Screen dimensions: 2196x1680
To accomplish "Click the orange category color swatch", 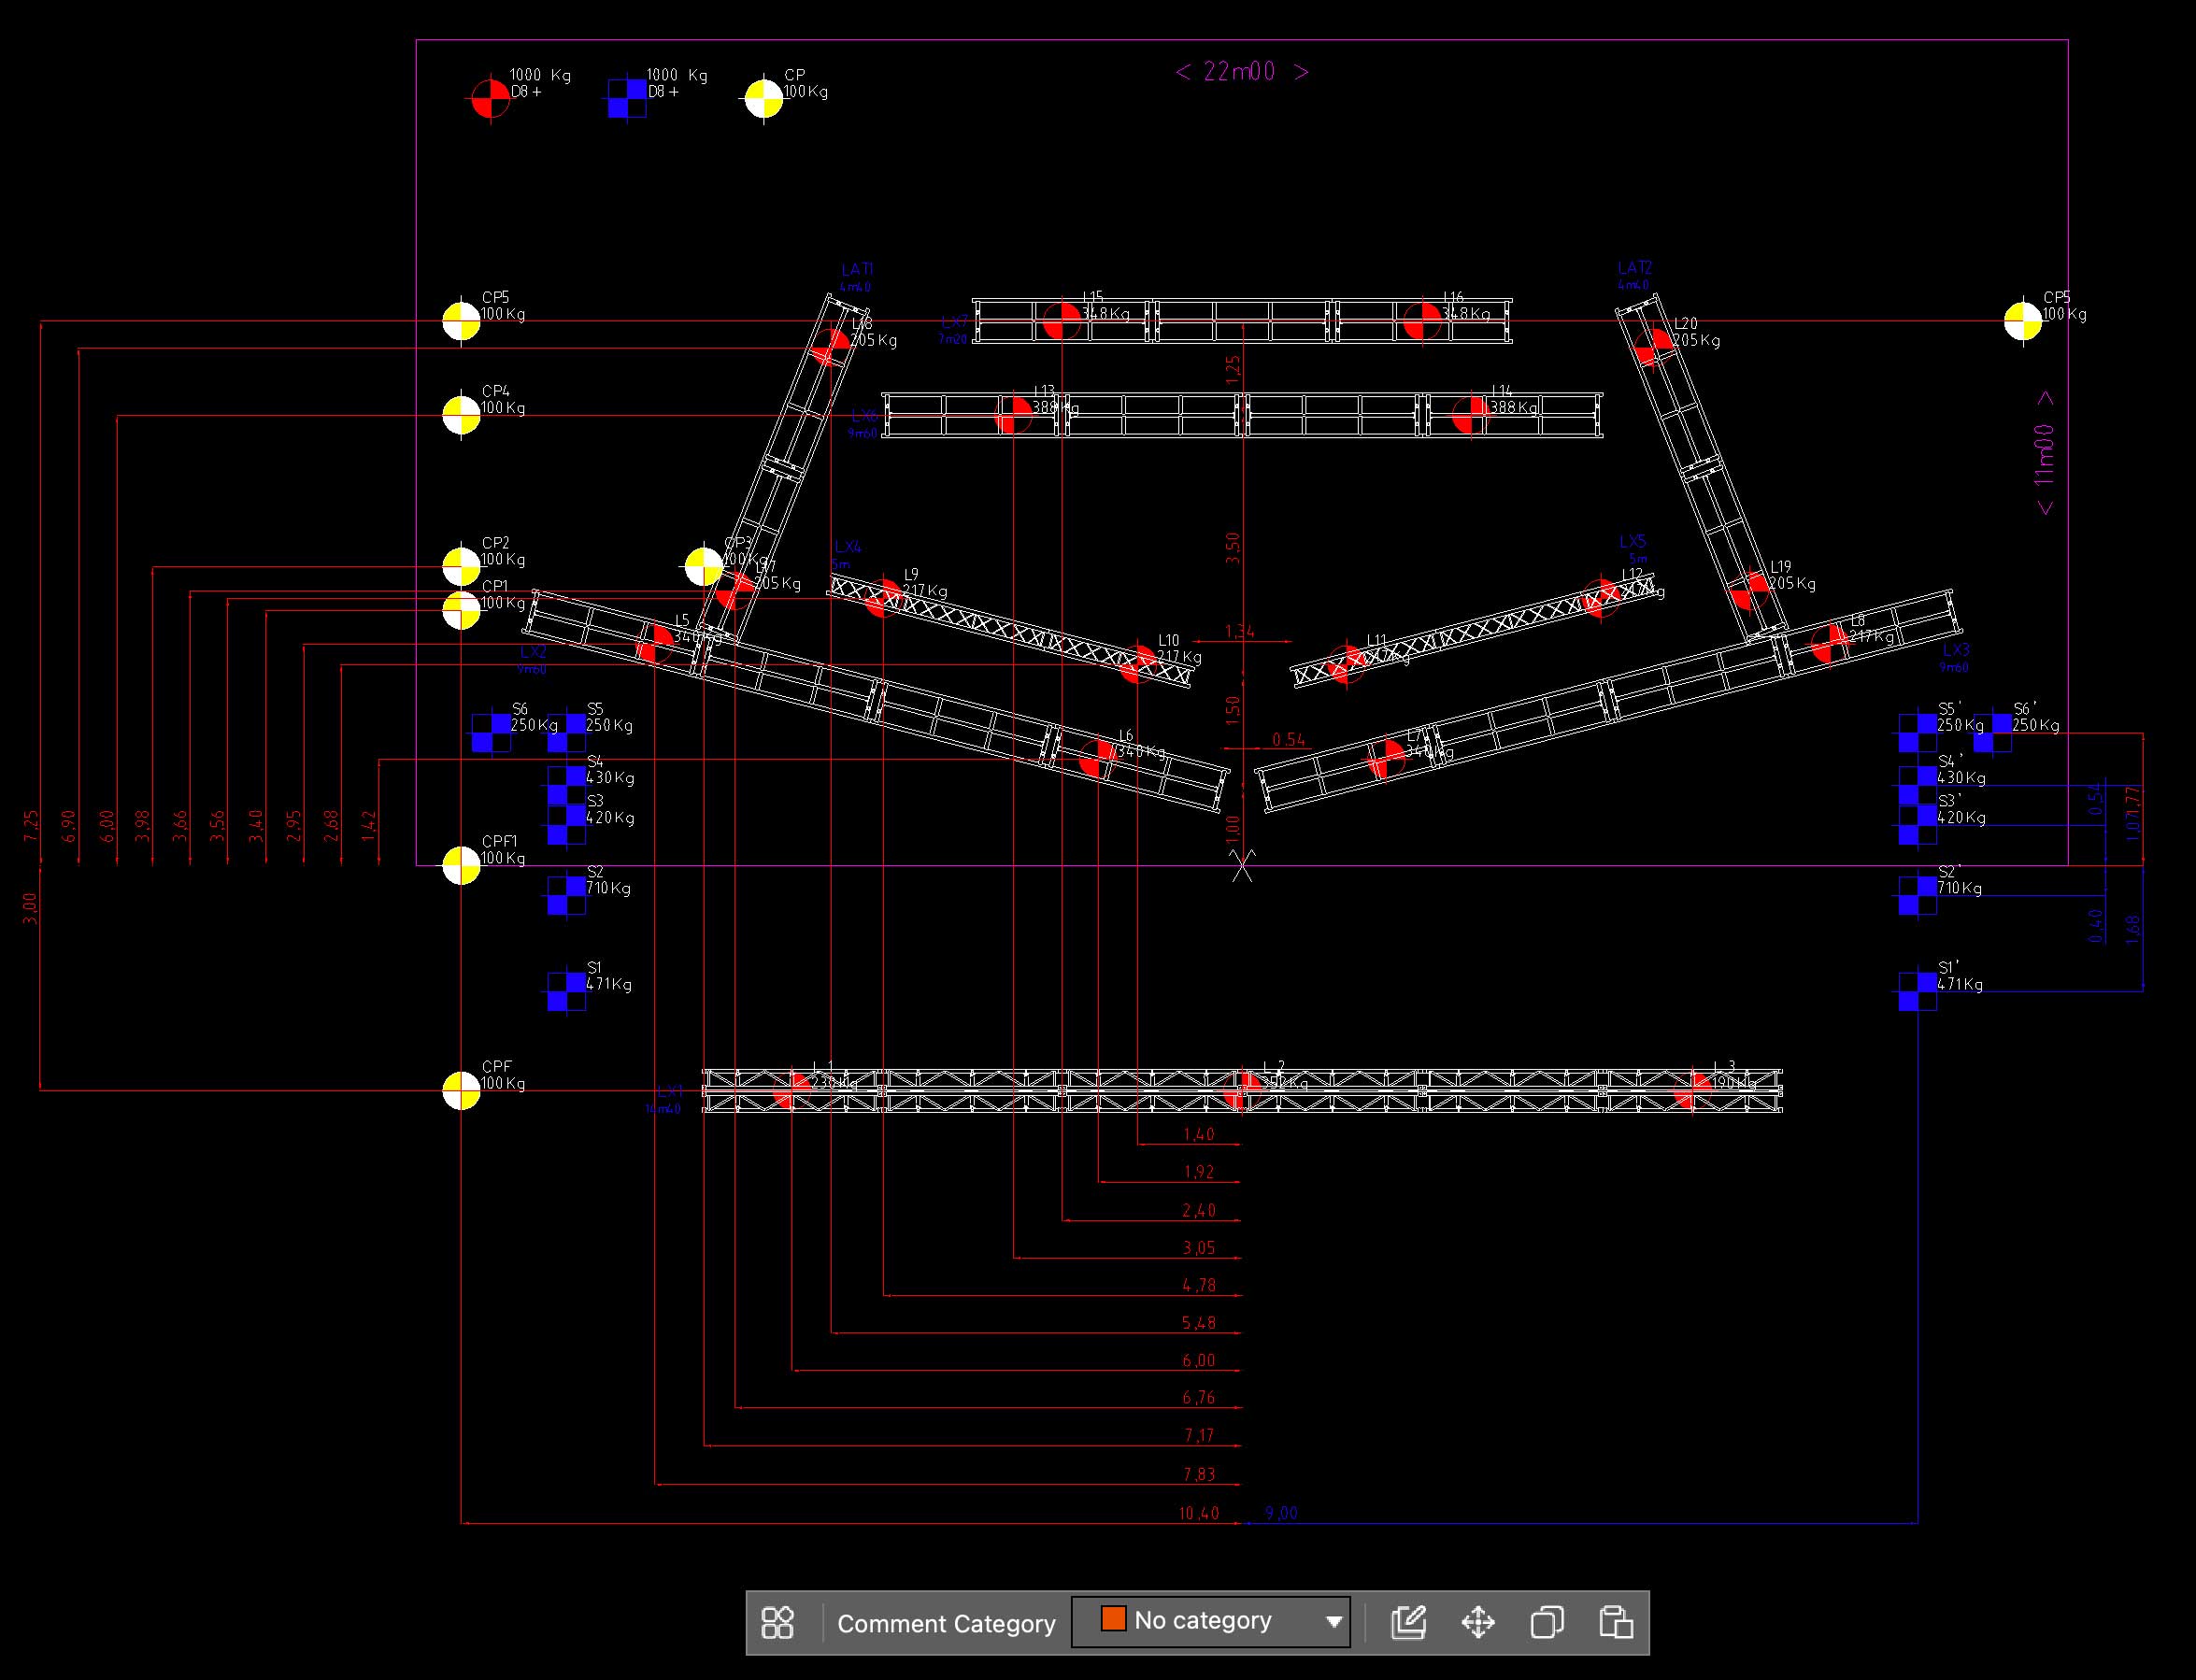I will 1113,1619.
